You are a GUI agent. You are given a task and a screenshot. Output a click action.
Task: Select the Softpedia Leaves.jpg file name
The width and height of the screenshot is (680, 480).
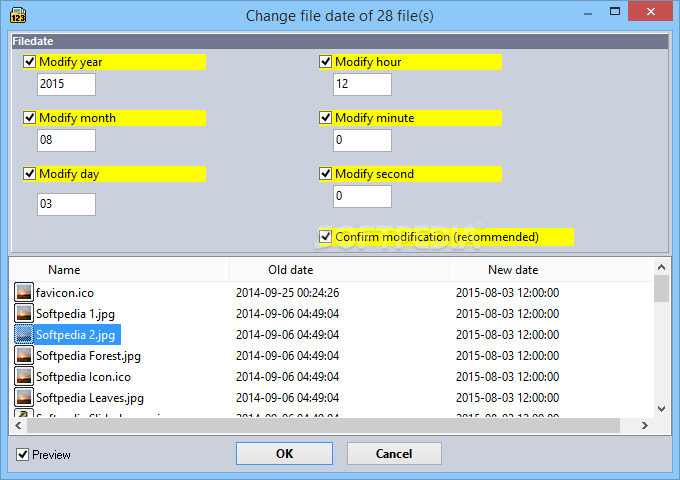coord(90,398)
